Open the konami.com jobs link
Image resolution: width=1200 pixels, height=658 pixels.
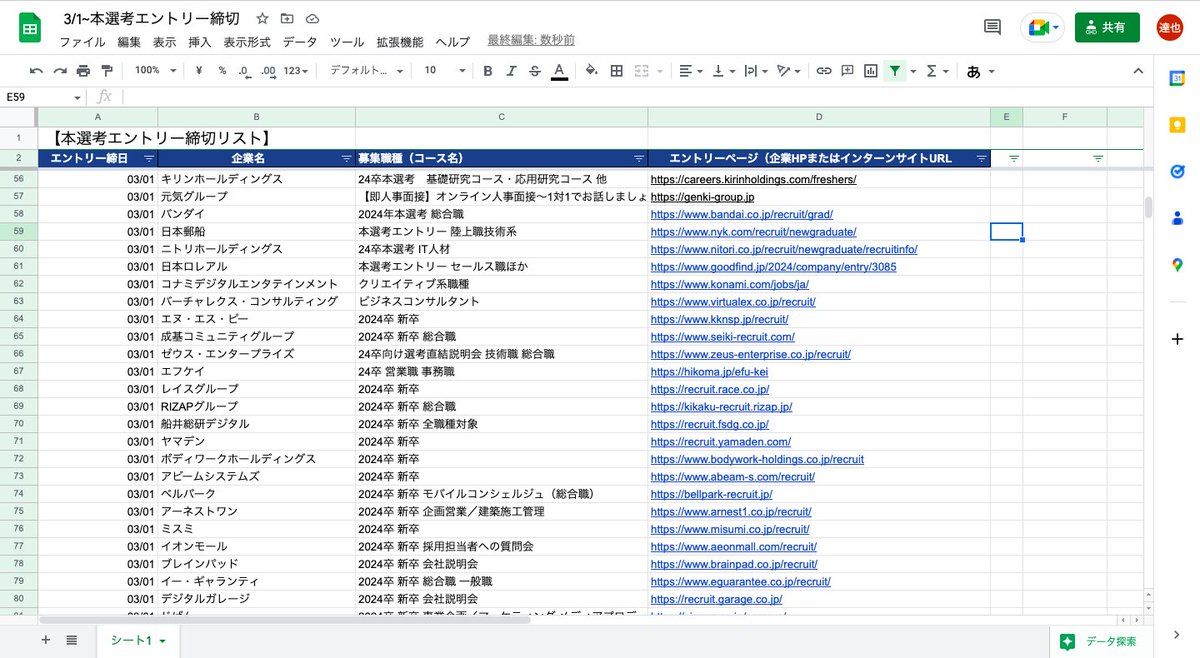730,284
